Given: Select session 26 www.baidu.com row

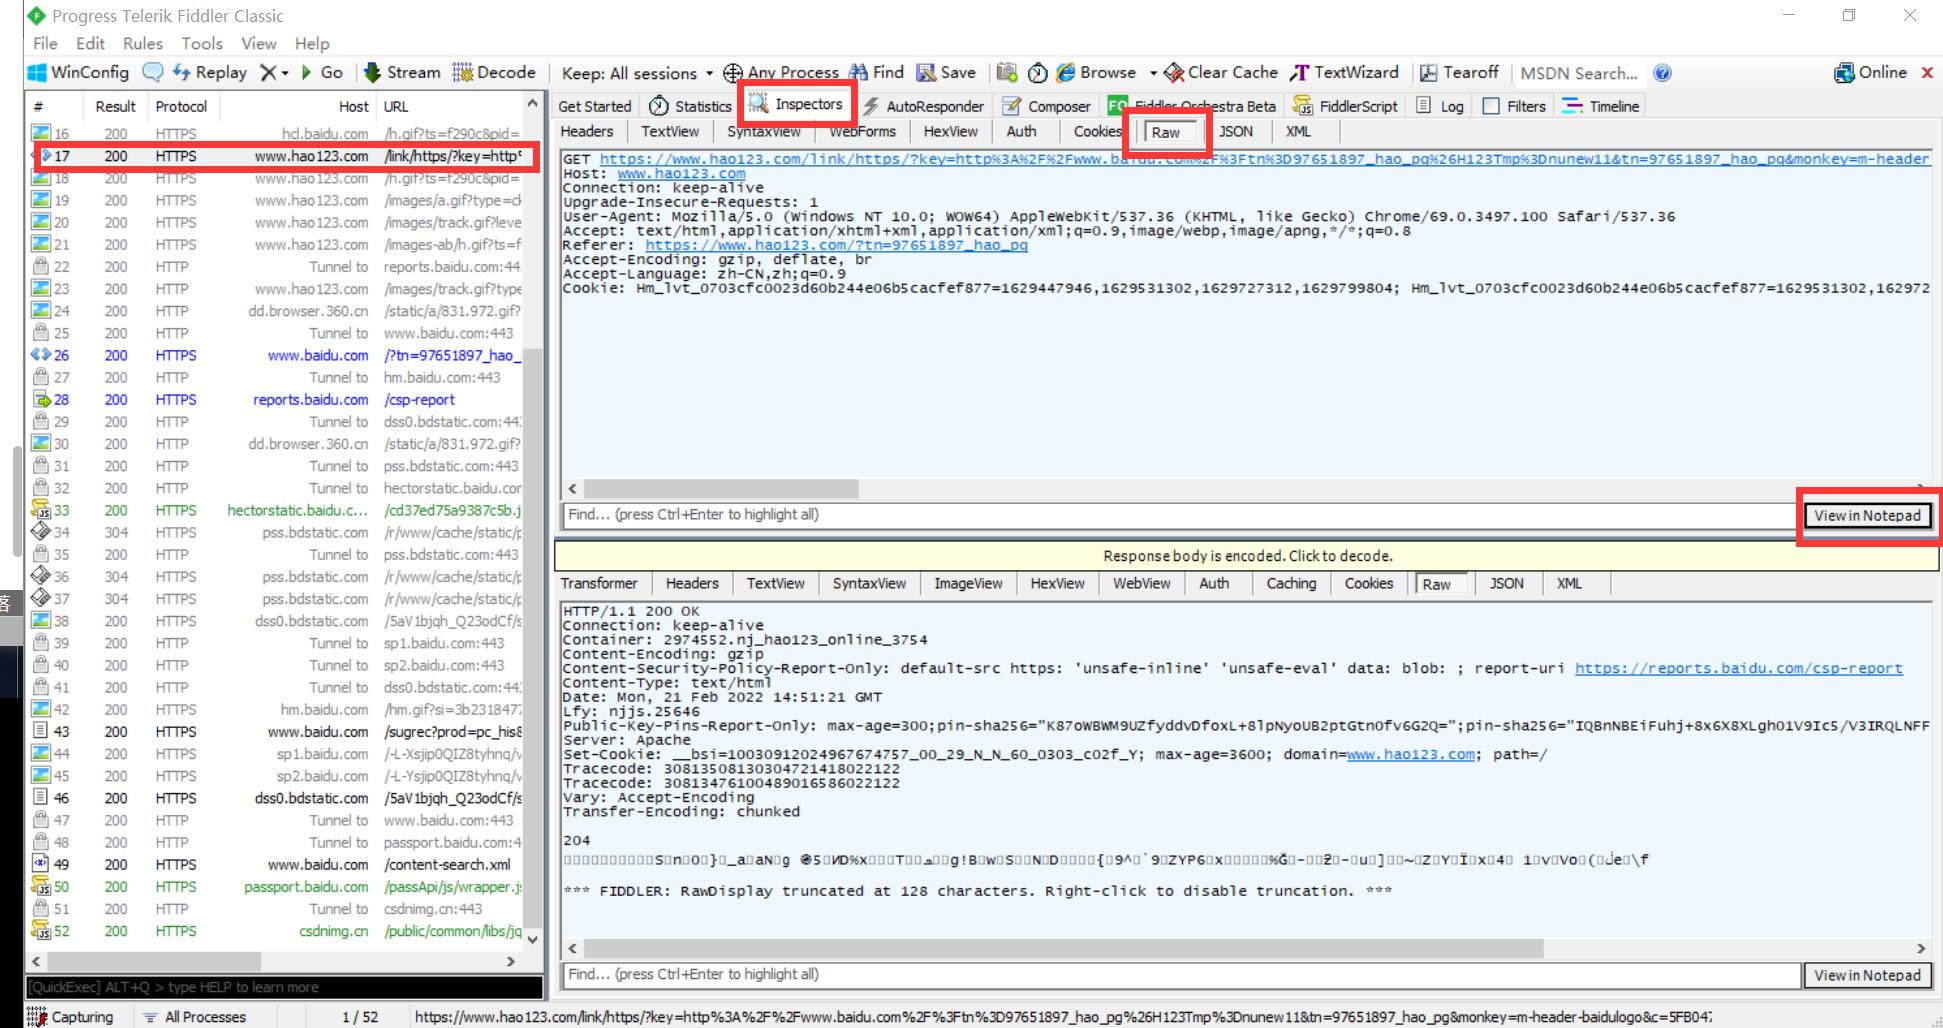Looking at the screenshot, I should point(277,356).
